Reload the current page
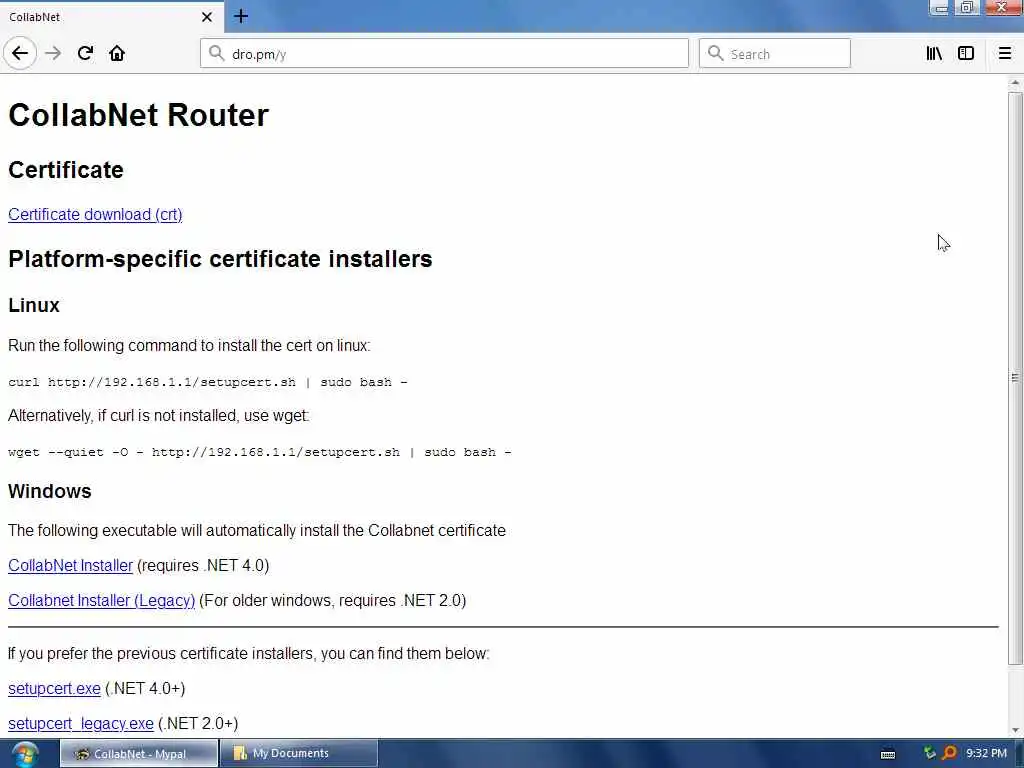Viewport: 1024px width, 768px height. coord(85,53)
